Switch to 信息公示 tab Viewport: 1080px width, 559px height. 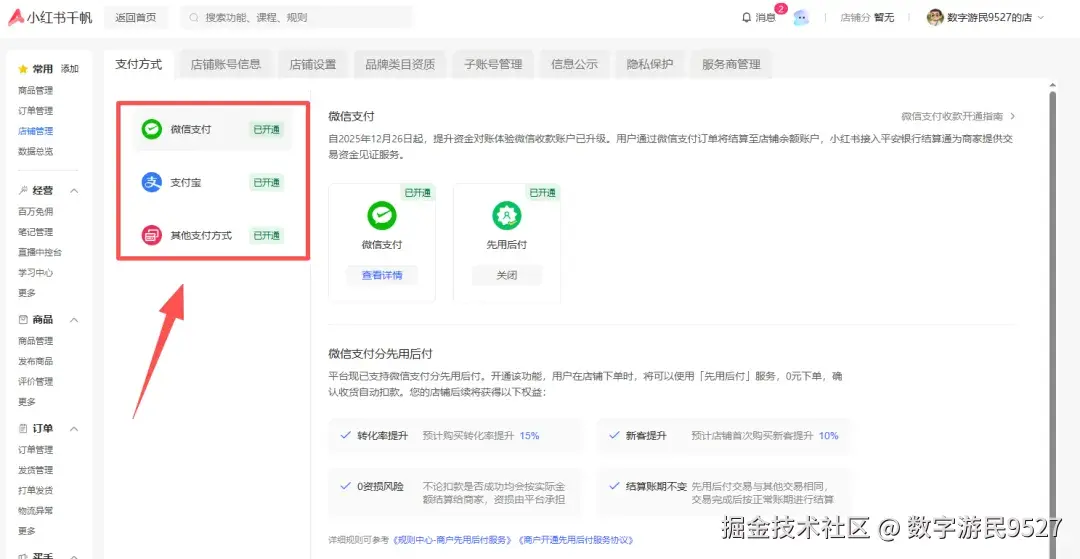point(574,65)
